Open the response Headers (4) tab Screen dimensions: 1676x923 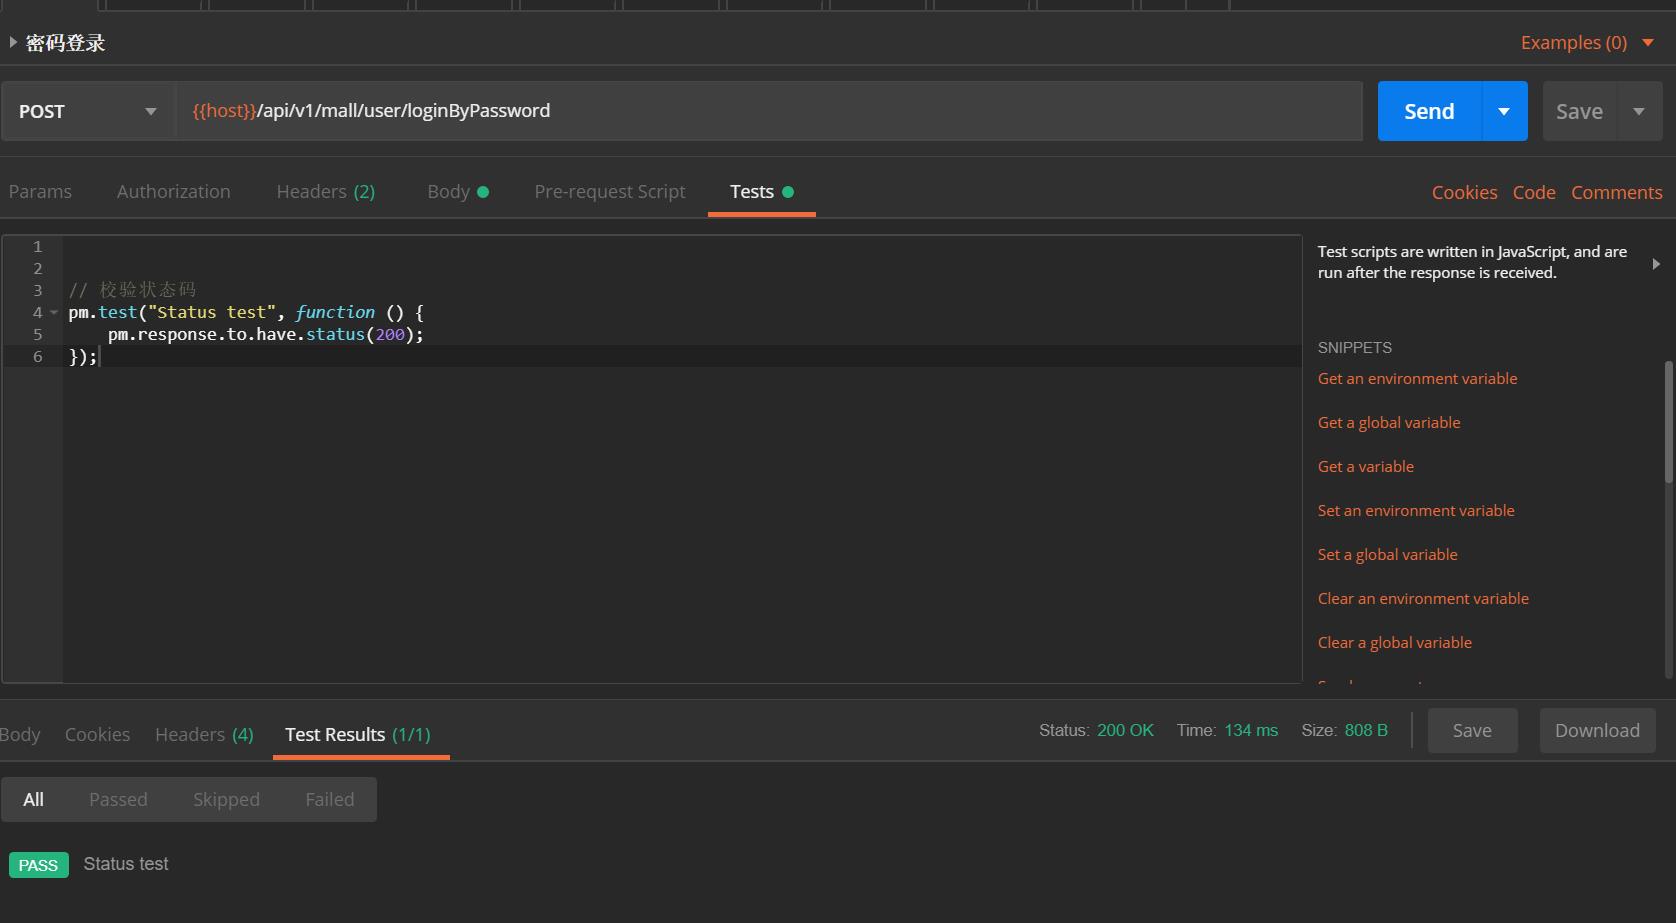pyautogui.click(x=204, y=734)
